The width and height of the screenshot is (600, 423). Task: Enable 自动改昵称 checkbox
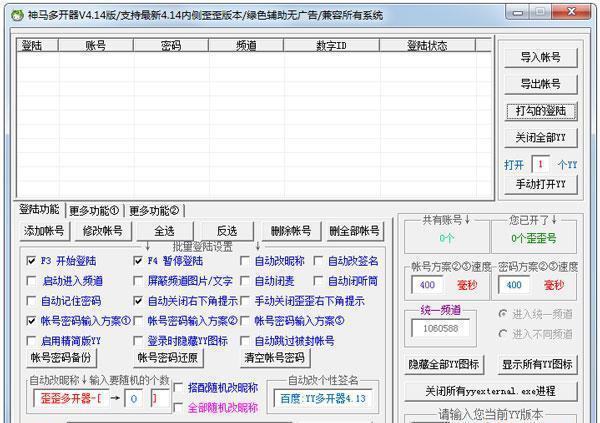(245, 261)
